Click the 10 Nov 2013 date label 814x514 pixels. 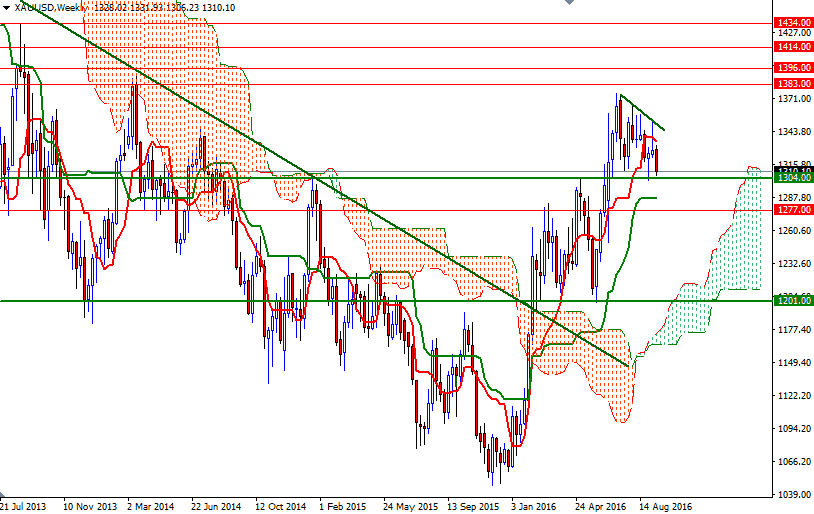click(90, 506)
